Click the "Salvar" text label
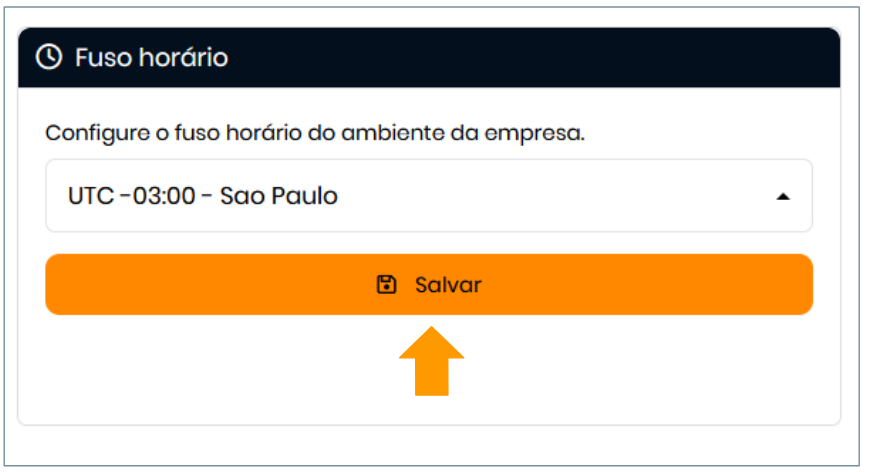873x472 pixels. tap(448, 285)
